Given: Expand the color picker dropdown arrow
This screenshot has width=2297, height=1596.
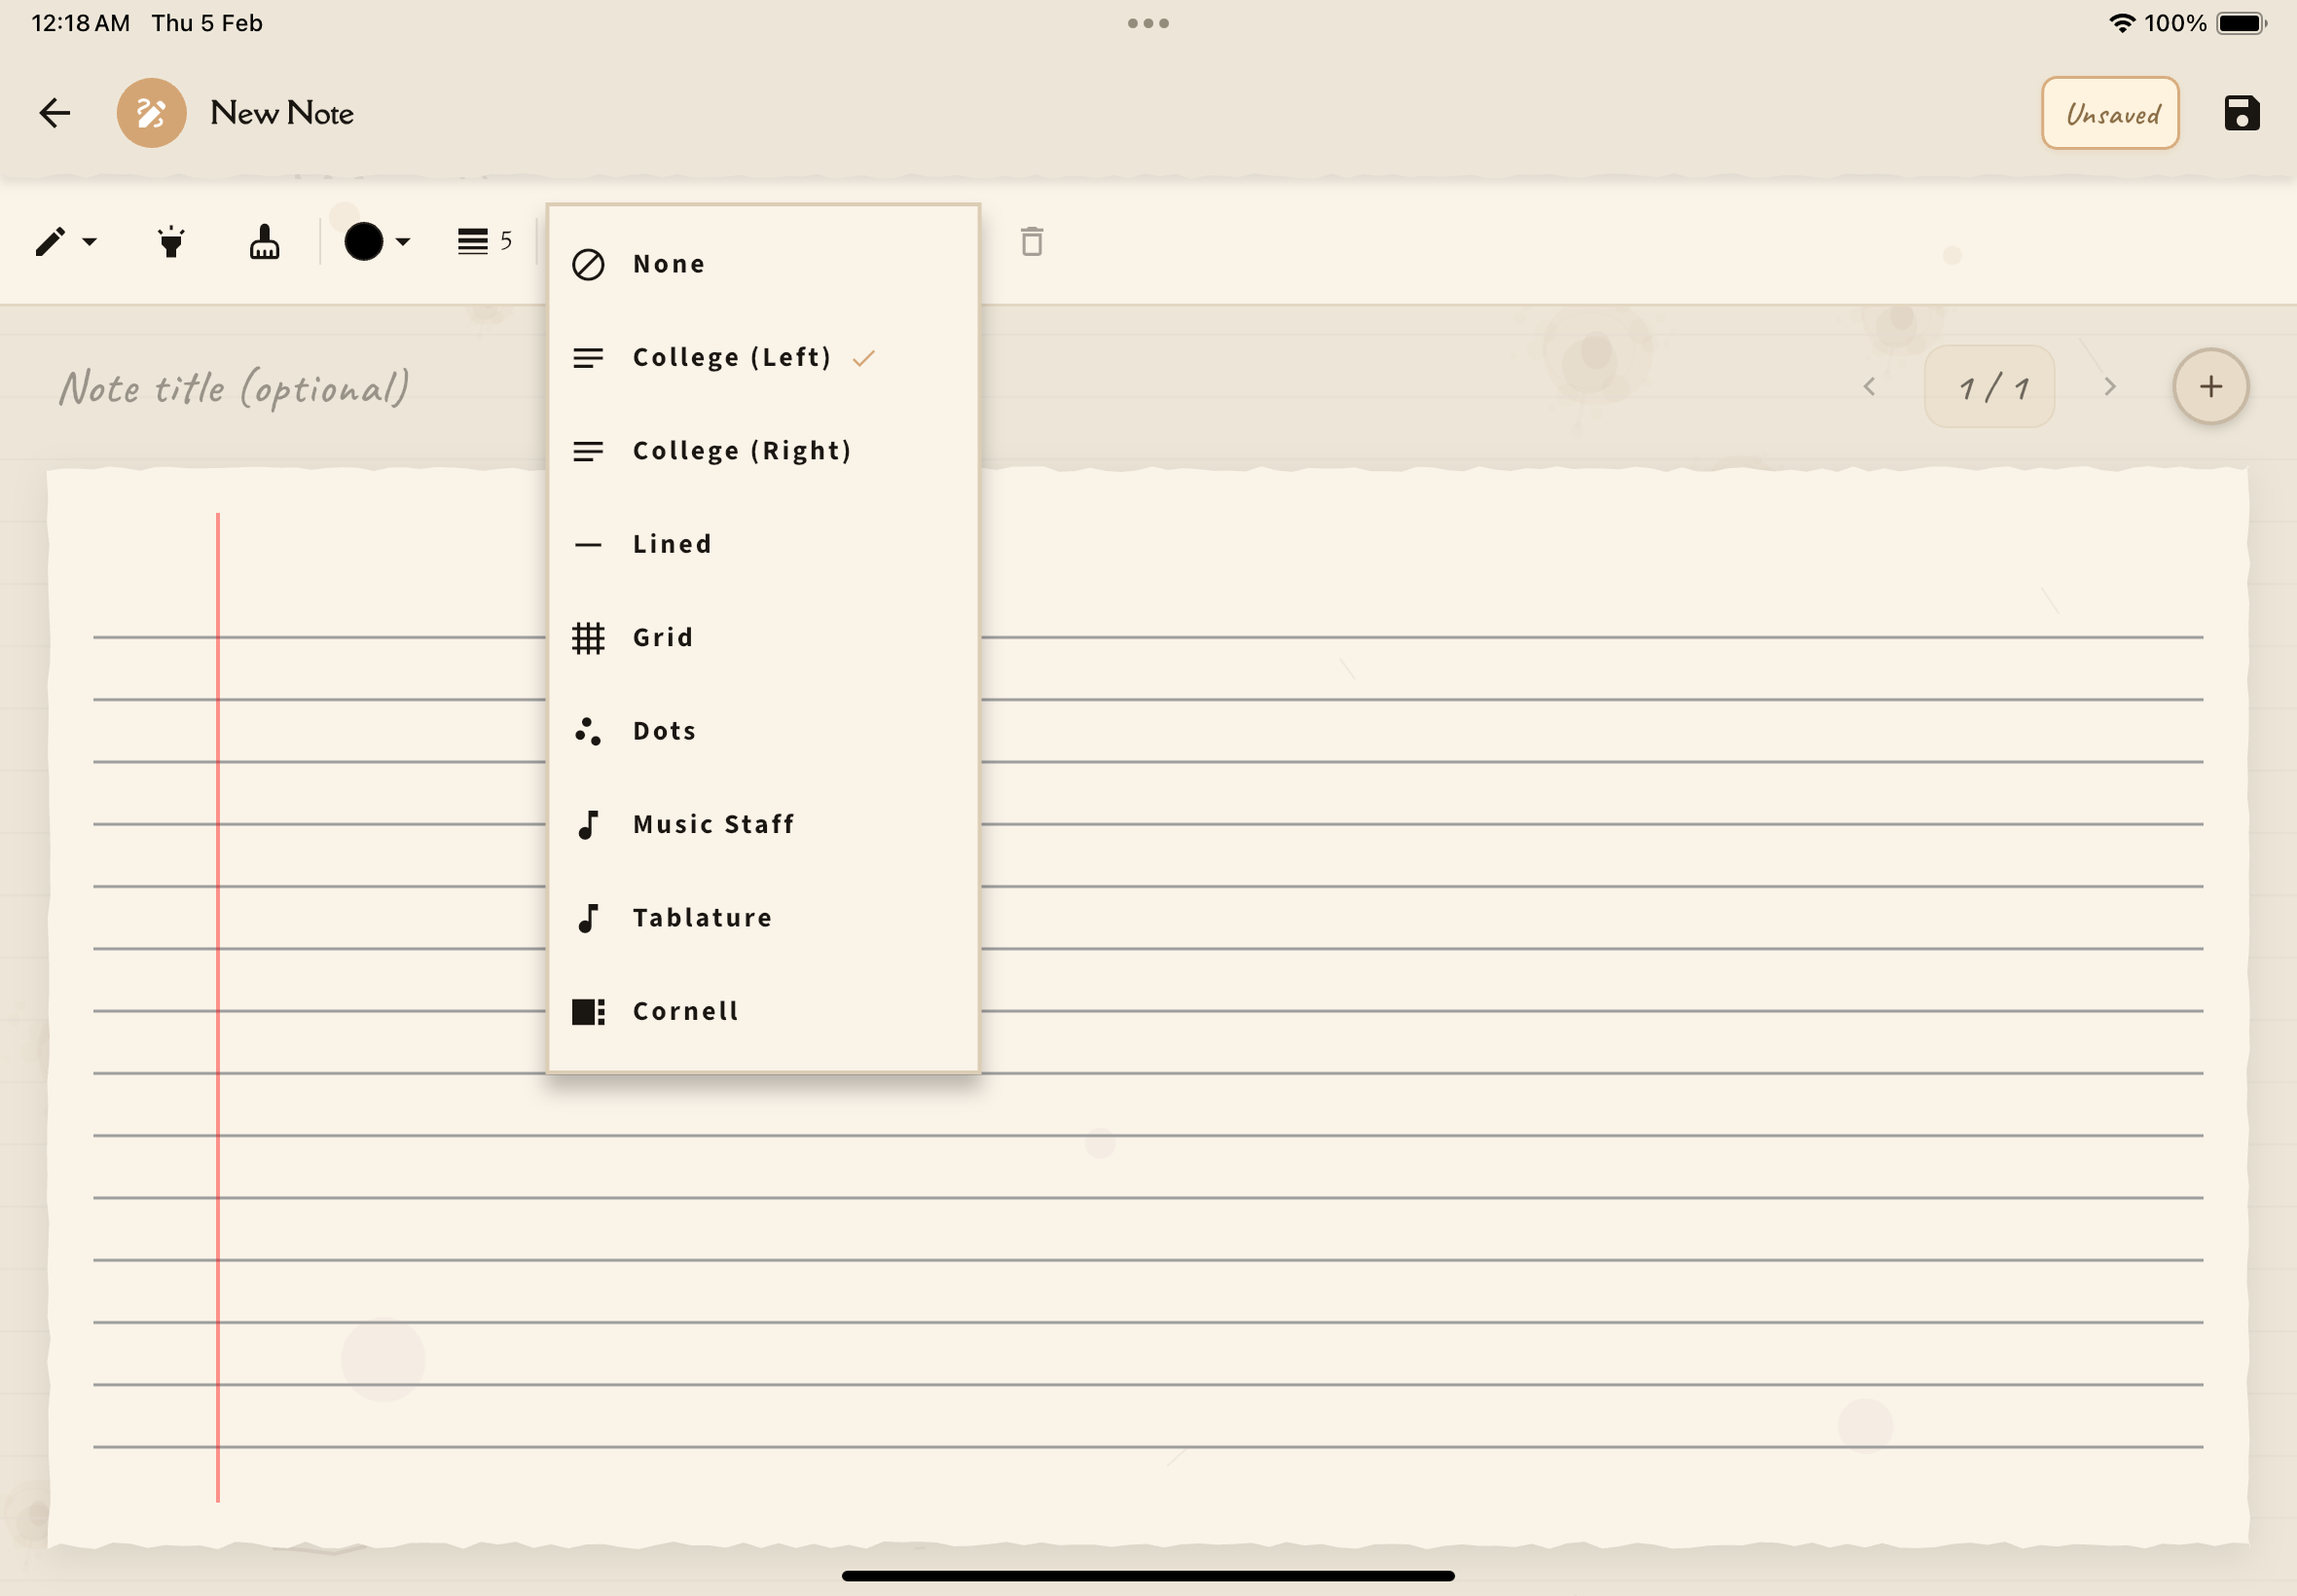Looking at the screenshot, I should (403, 242).
